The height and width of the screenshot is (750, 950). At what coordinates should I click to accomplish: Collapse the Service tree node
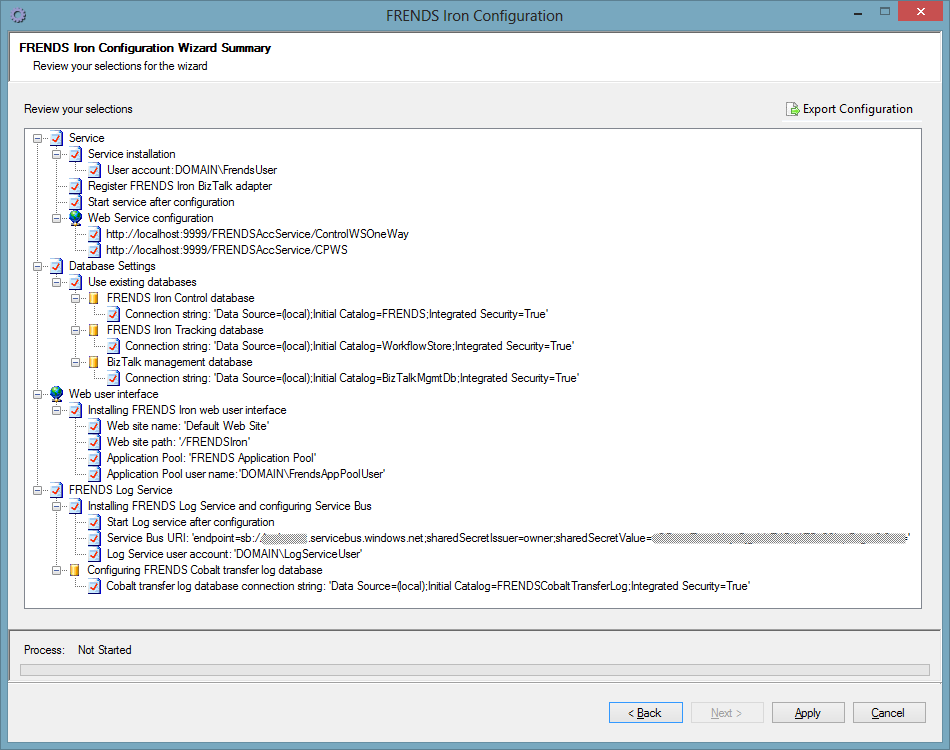[x=38, y=138]
